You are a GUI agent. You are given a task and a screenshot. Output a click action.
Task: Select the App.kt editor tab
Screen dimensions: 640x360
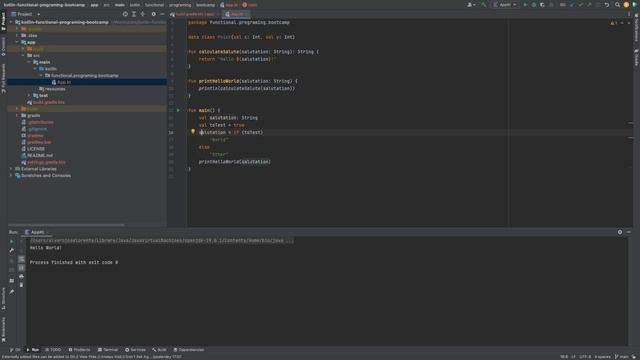tap(236, 14)
